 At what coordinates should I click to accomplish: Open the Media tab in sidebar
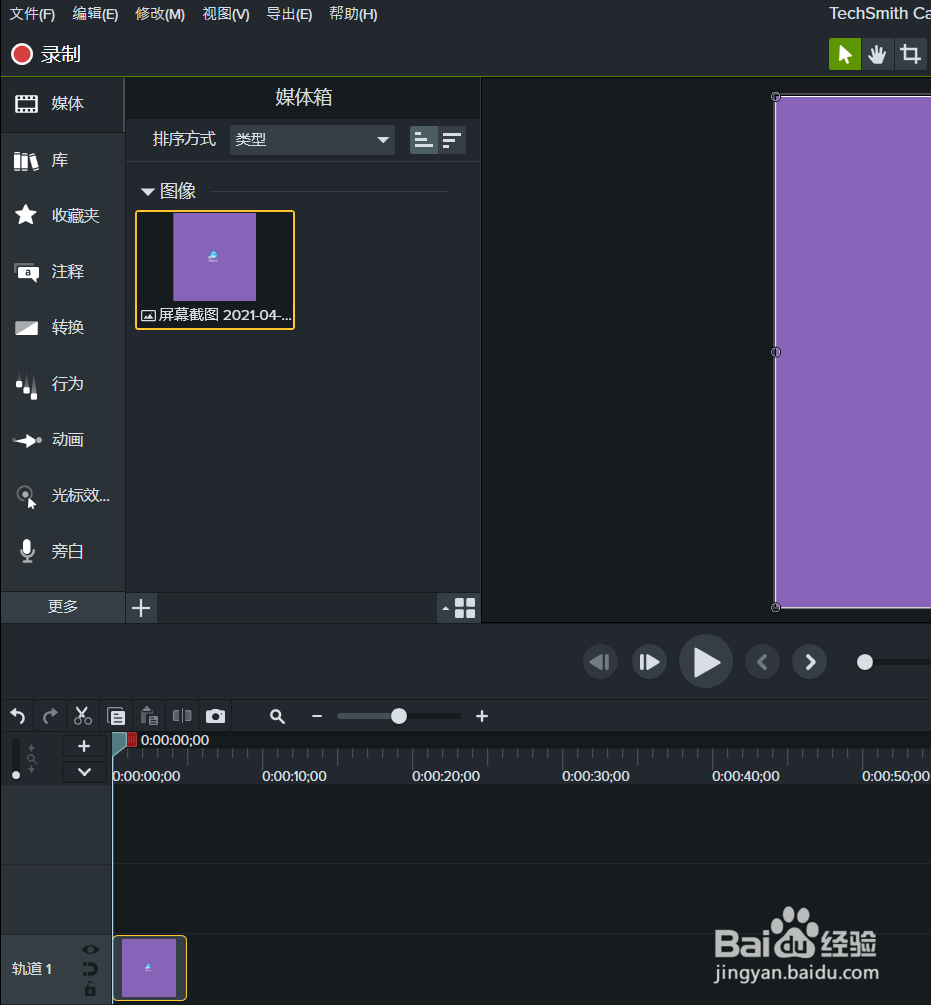click(62, 104)
